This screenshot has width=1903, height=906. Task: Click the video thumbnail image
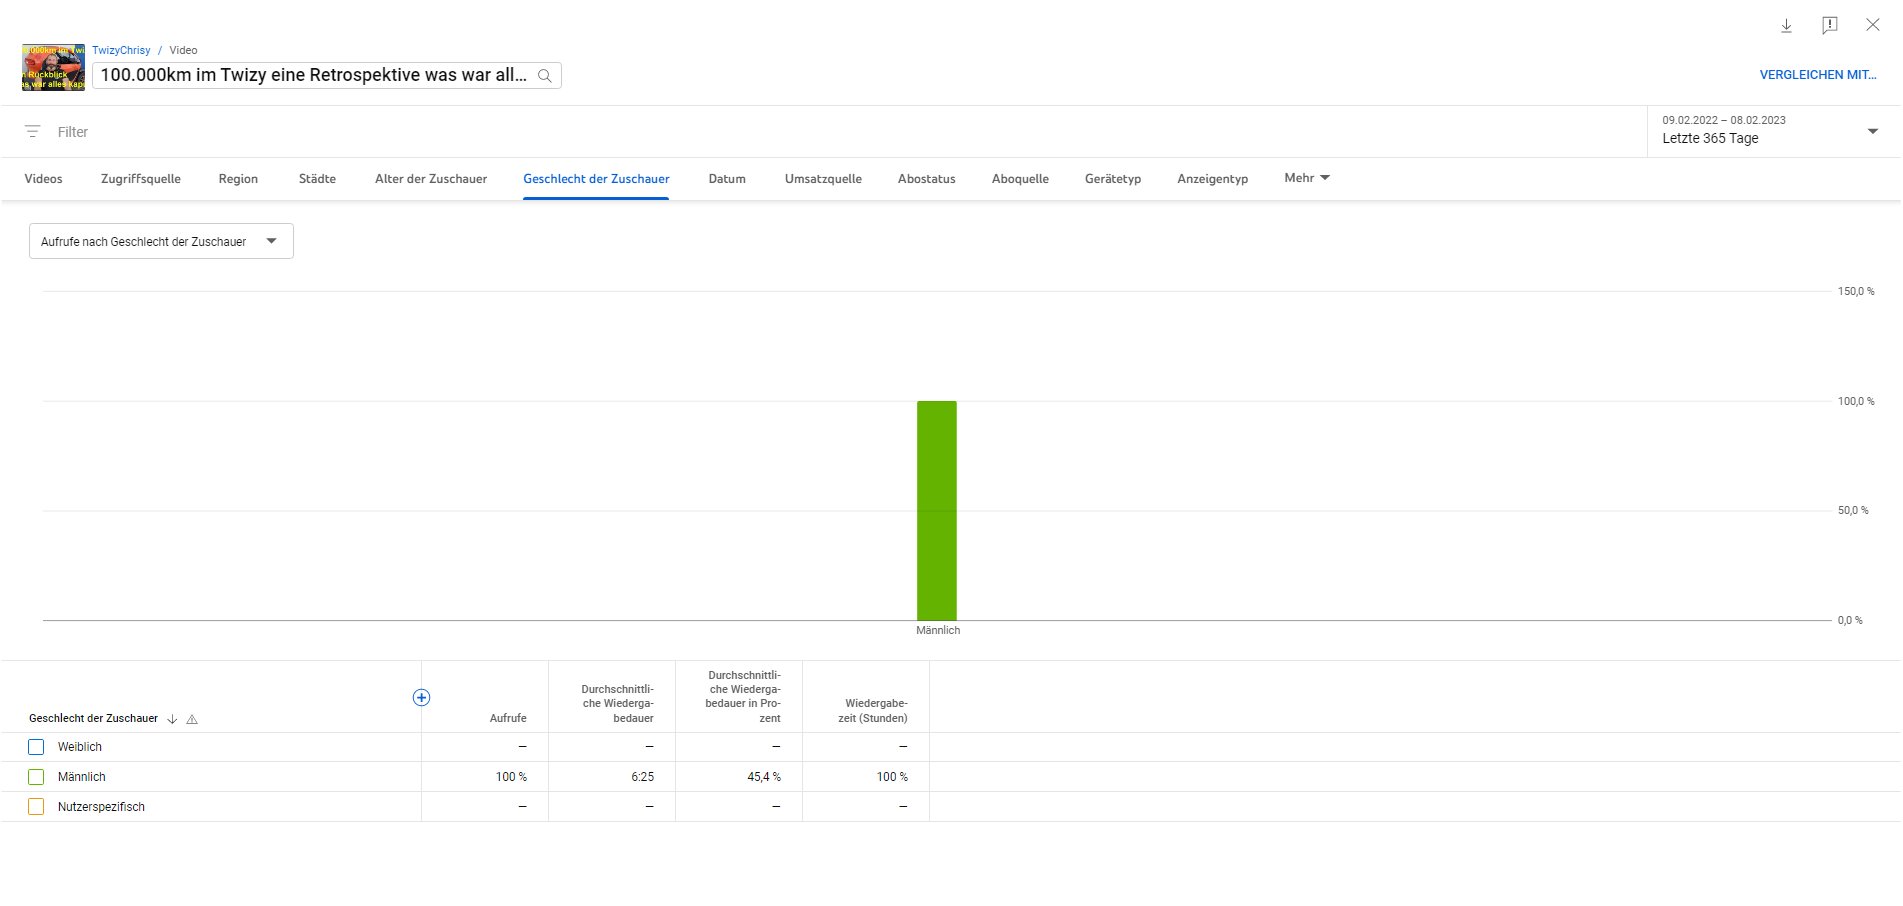54,68
